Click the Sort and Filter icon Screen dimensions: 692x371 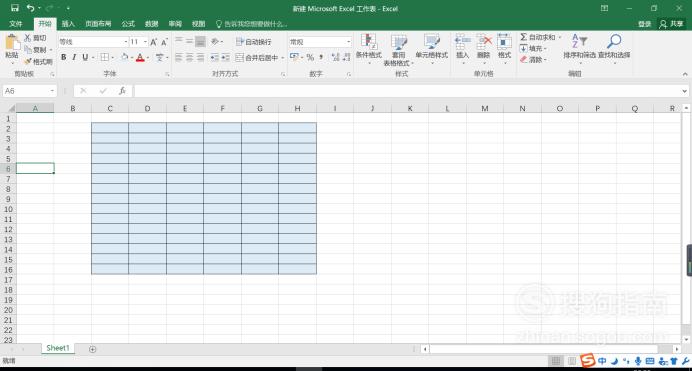pyautogui.click(x=579, y=41)
